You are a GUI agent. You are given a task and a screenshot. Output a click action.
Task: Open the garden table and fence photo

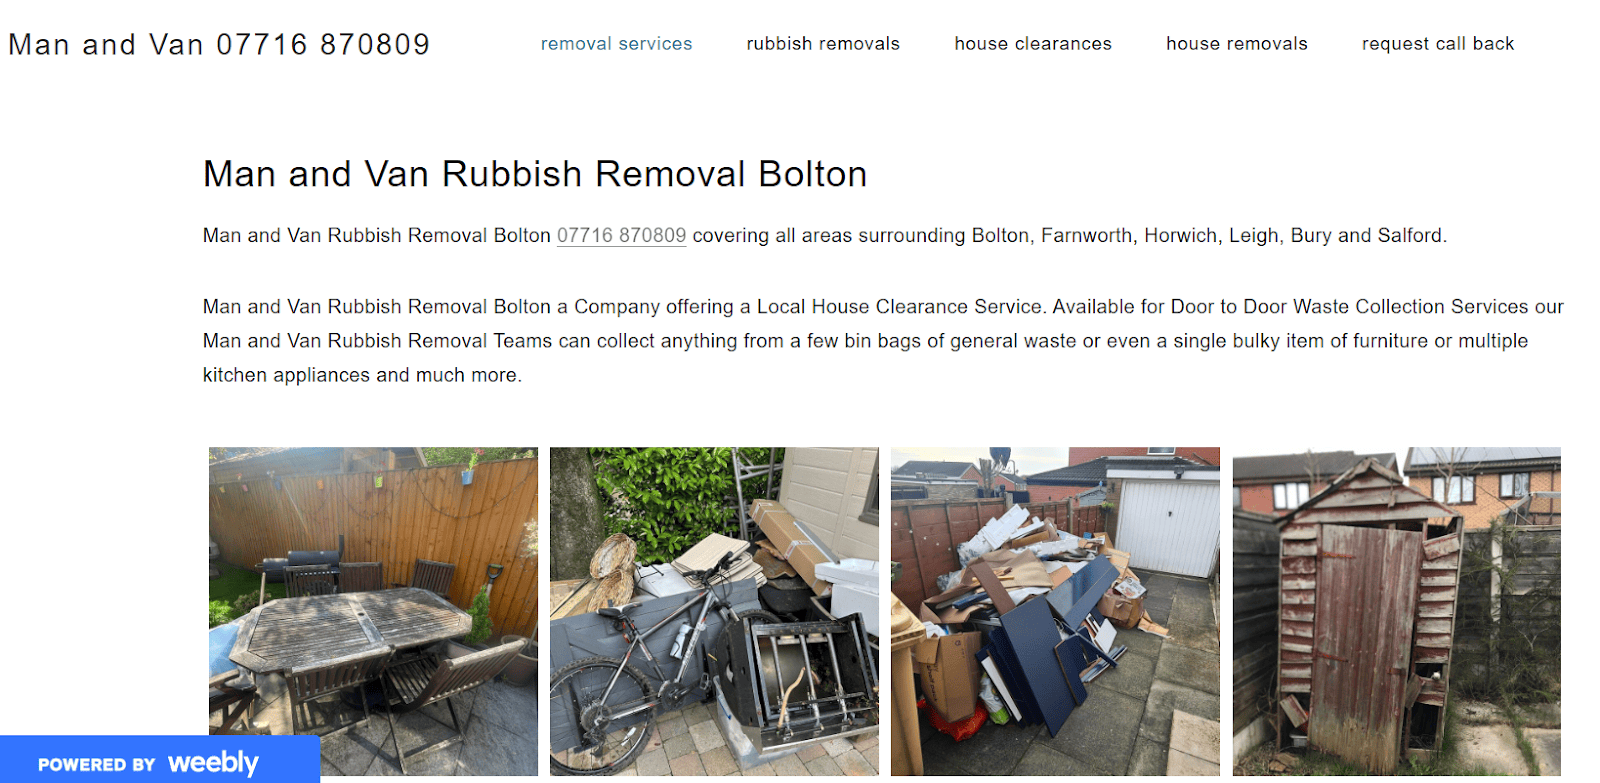point(373,611)
